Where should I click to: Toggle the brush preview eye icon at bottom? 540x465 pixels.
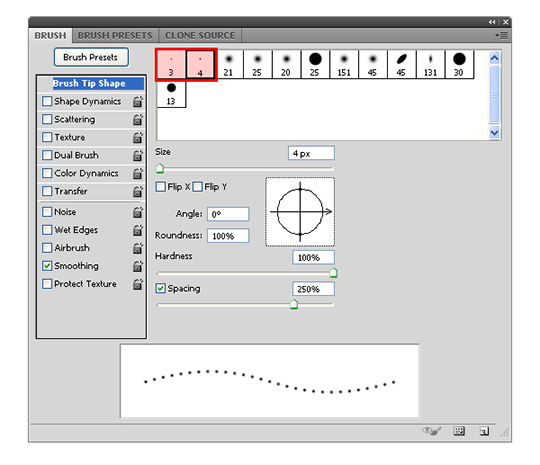click(x=432, y=431)
